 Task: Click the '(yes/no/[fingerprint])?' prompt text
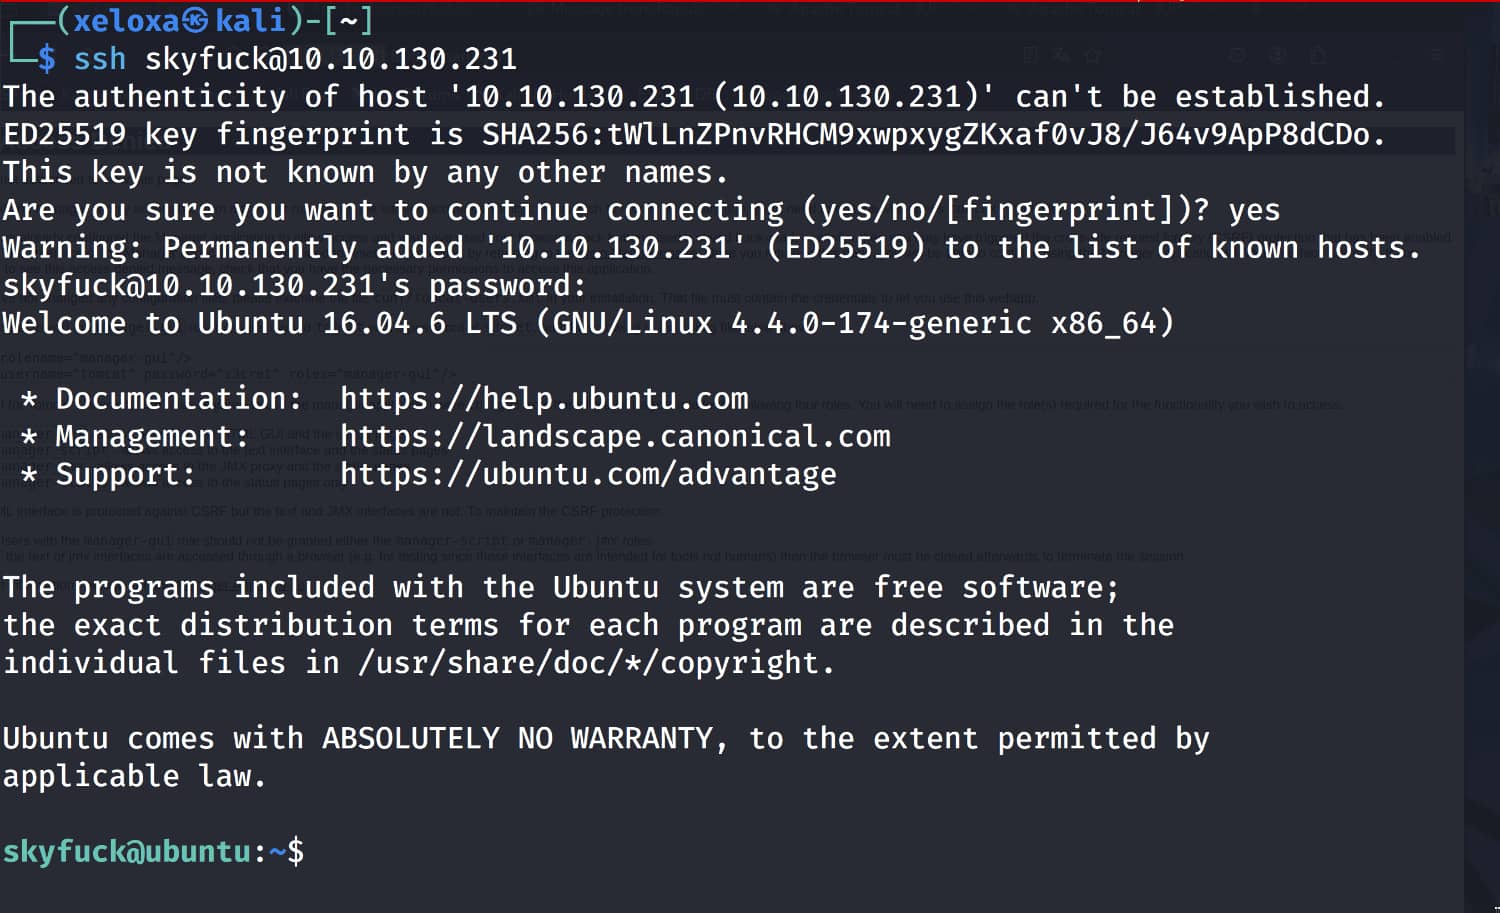(1006, 210)
